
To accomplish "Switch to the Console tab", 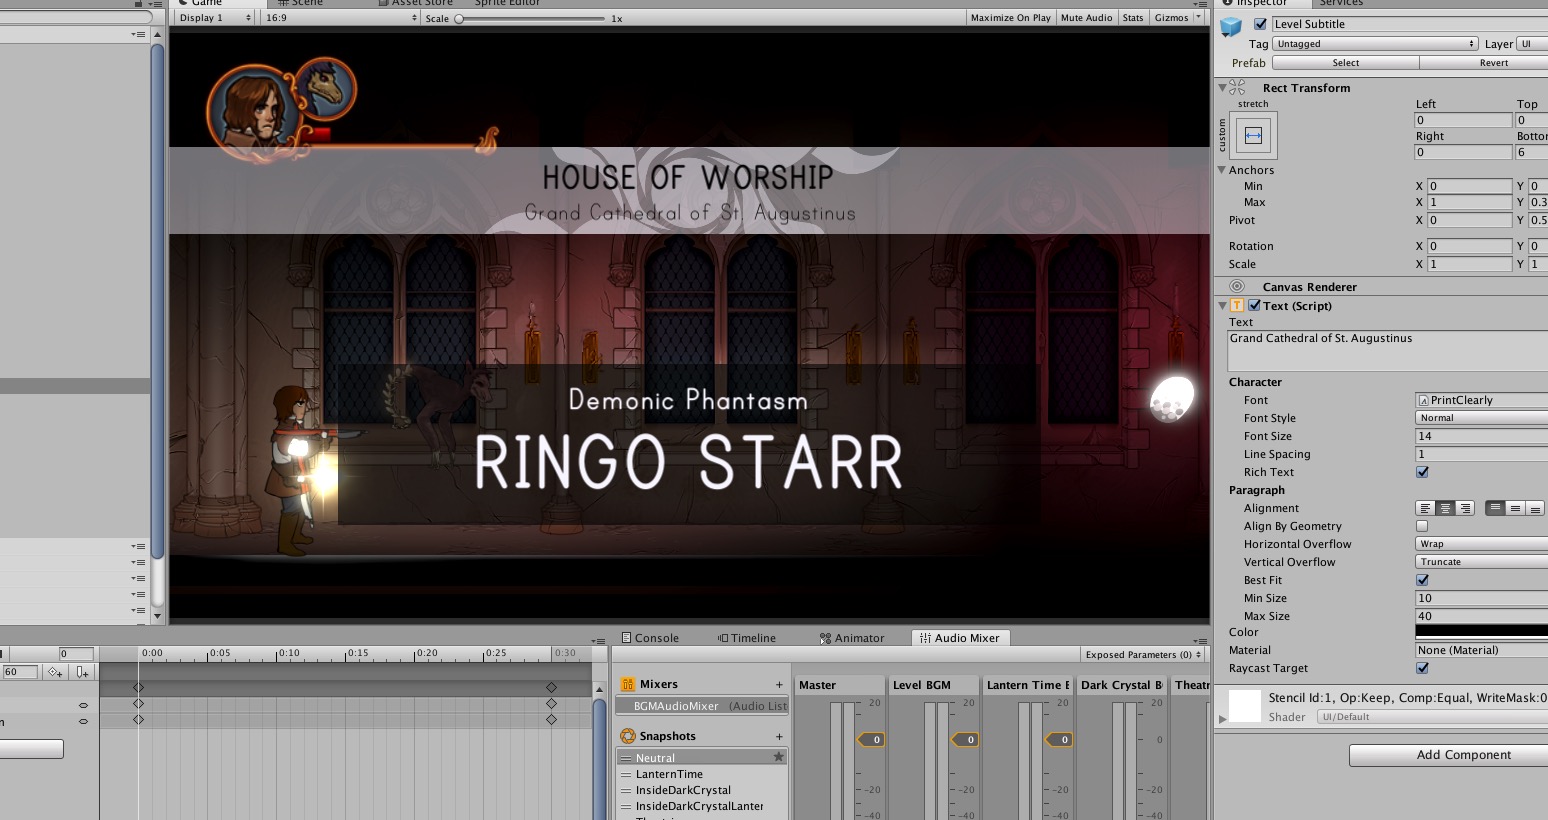I will (650, 638).
